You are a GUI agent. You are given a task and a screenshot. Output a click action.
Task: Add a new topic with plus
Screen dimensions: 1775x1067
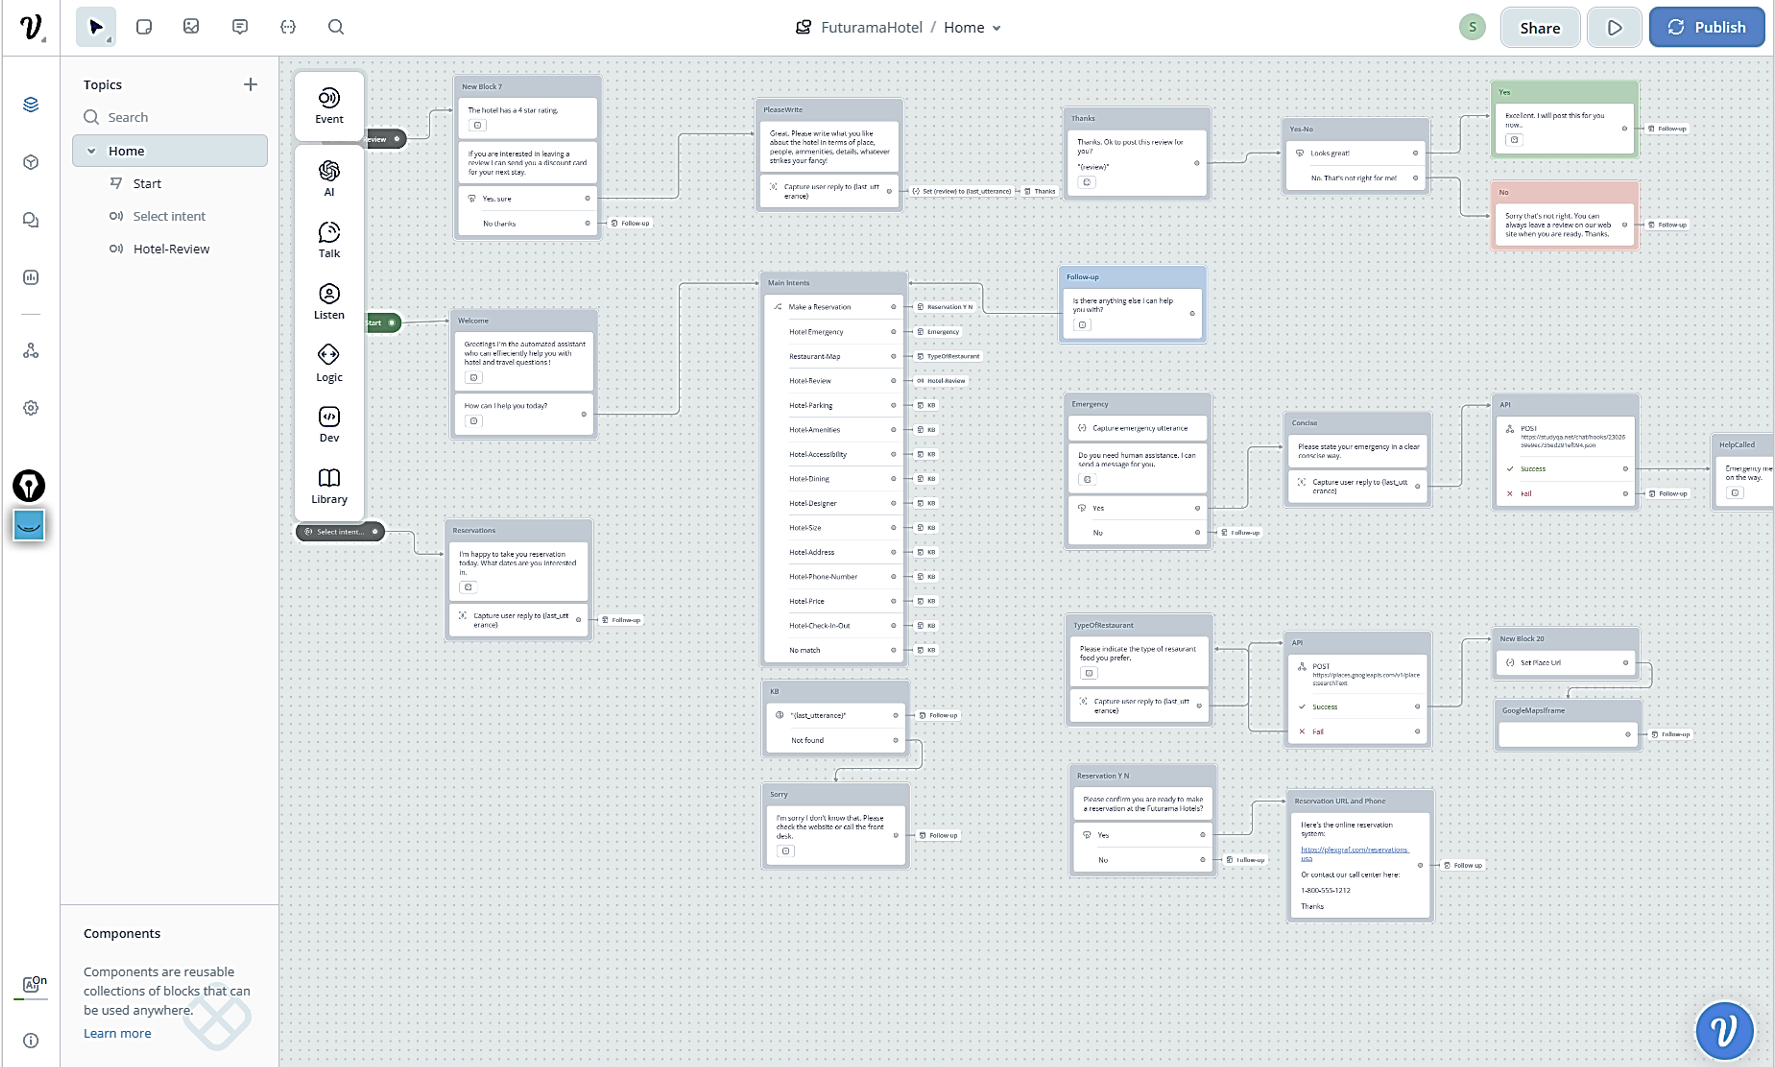tap(250, 85)
